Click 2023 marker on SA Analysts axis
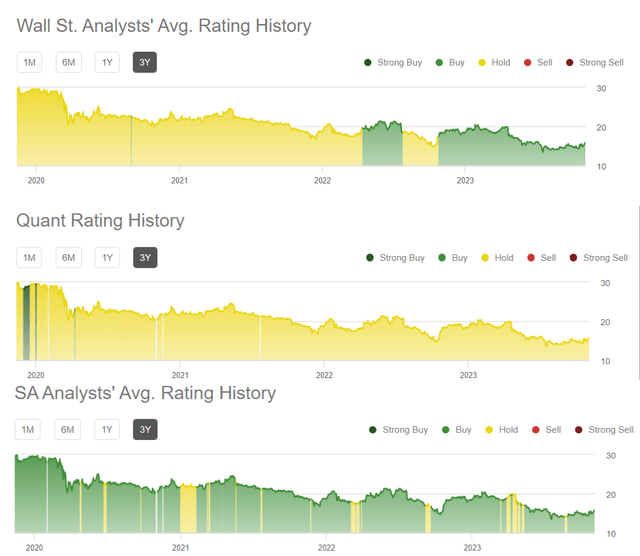The width and height of the screenshot is (640, 556). pos(465,549)
